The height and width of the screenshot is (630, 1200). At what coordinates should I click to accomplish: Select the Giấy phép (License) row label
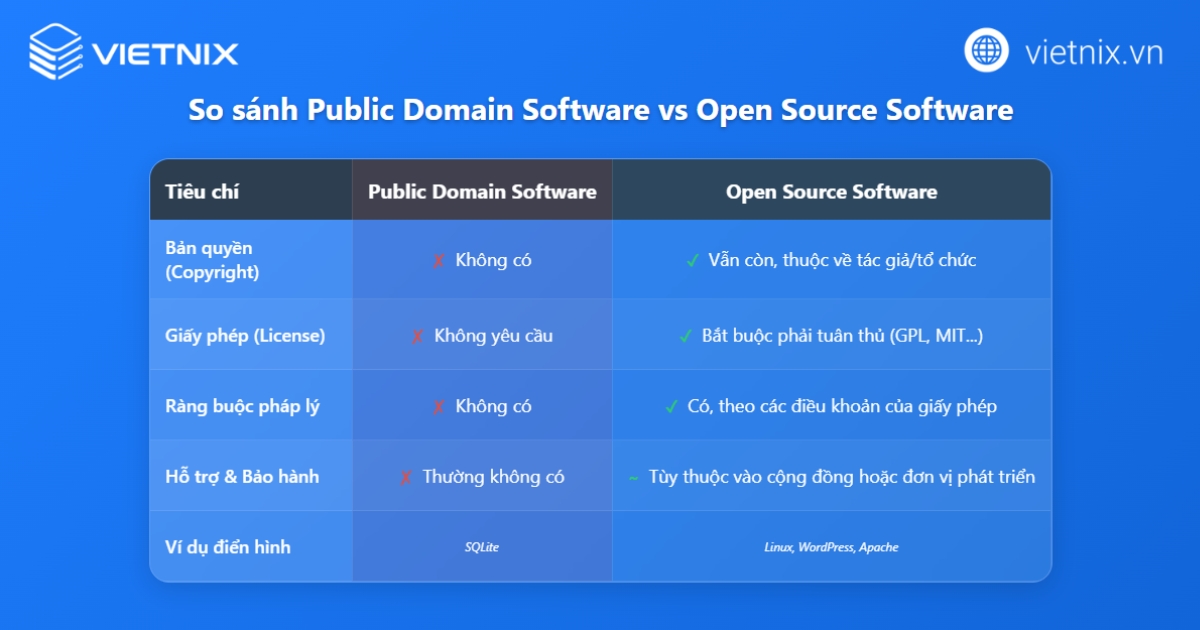(245, 336)
